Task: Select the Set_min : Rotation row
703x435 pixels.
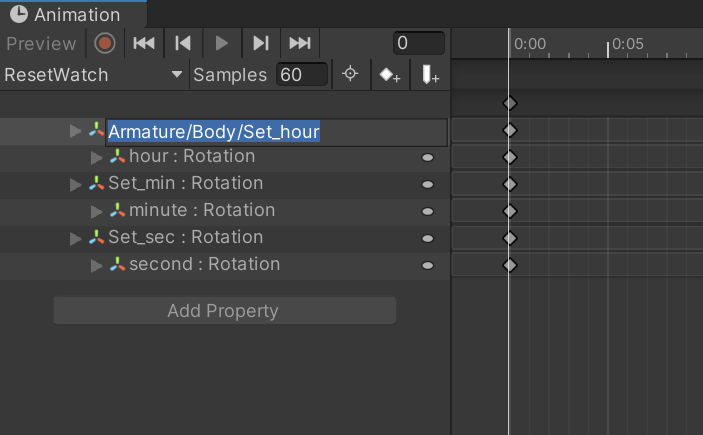Action: click(225, 184)
